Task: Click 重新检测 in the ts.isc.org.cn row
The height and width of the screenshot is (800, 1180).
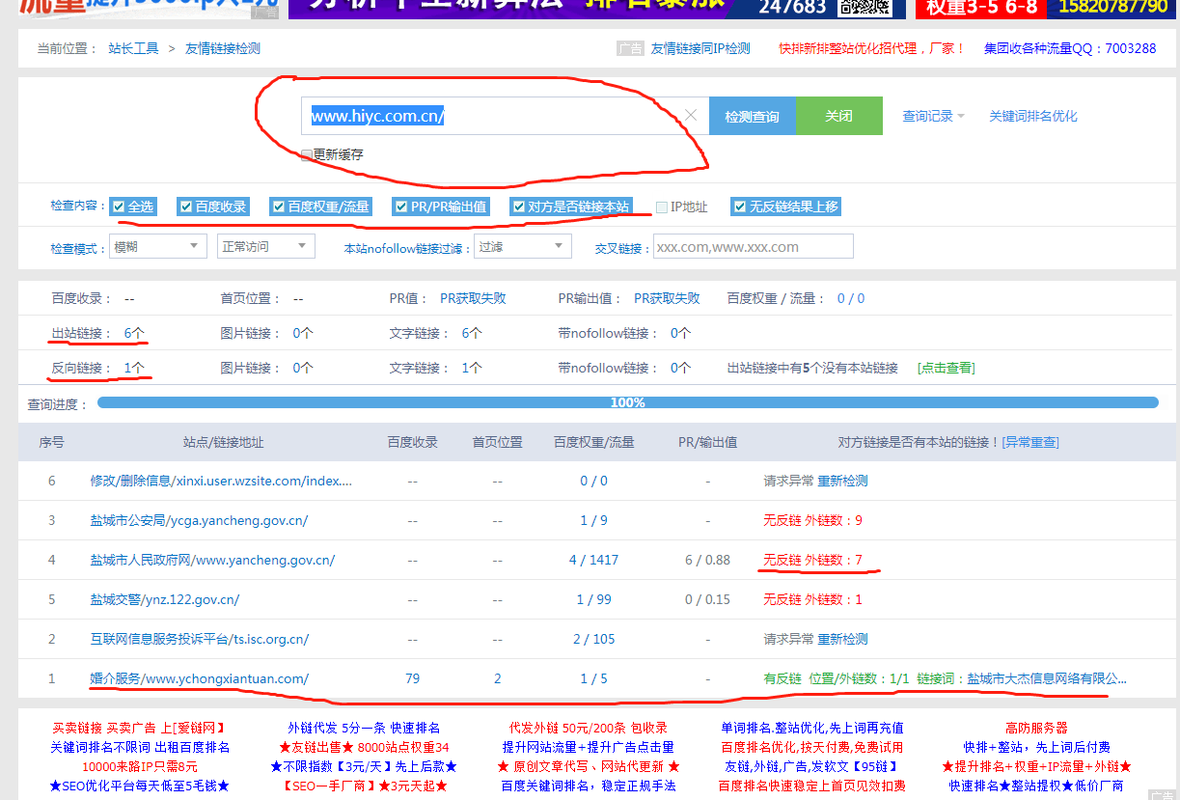Action: 842,639
